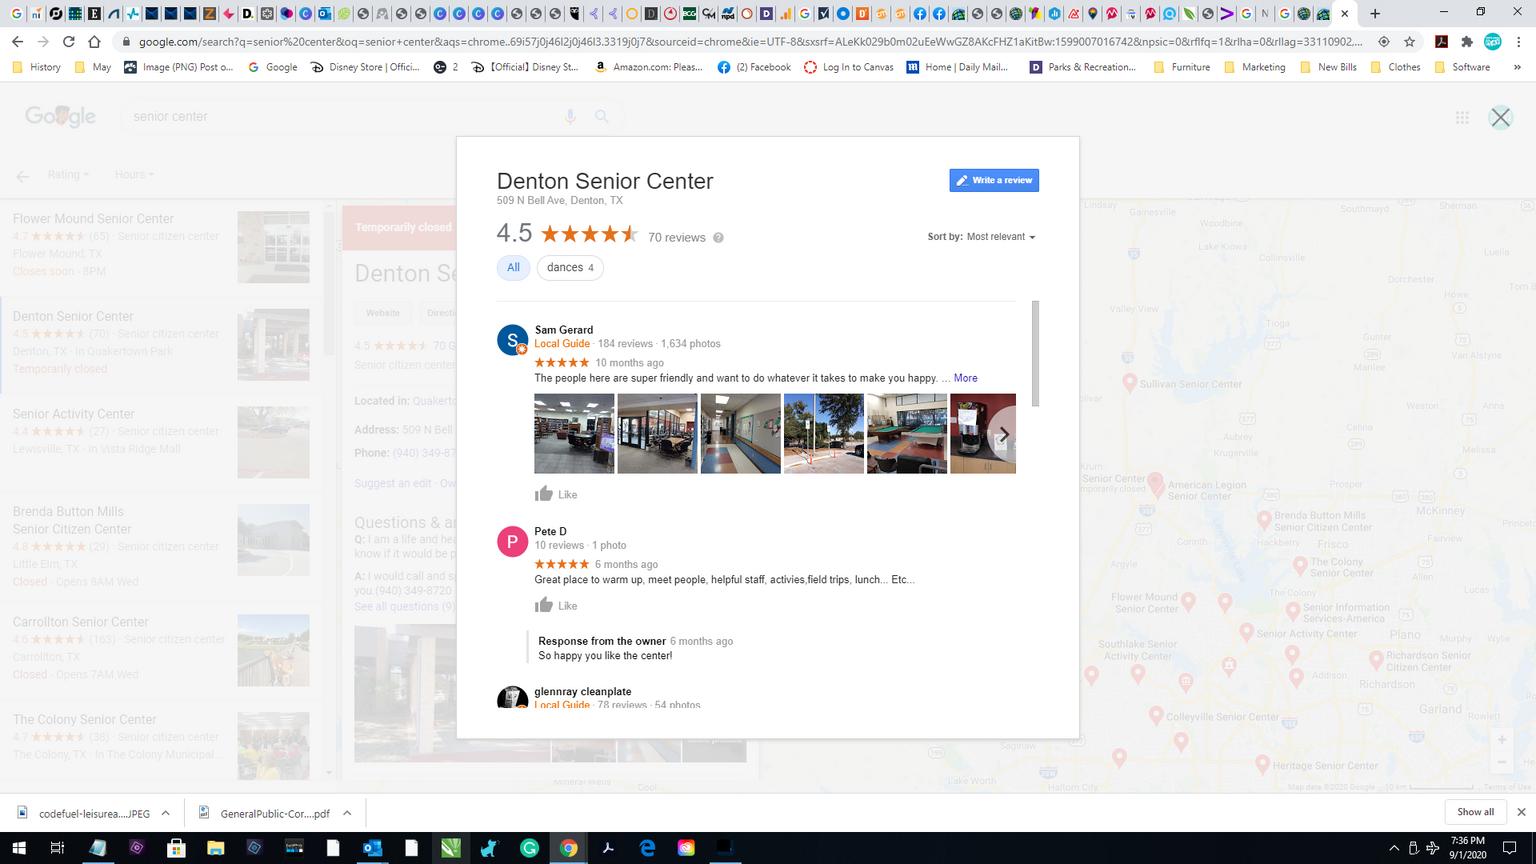Click the voice search microphone icon

pyautogui.click(x=570, y=116)
